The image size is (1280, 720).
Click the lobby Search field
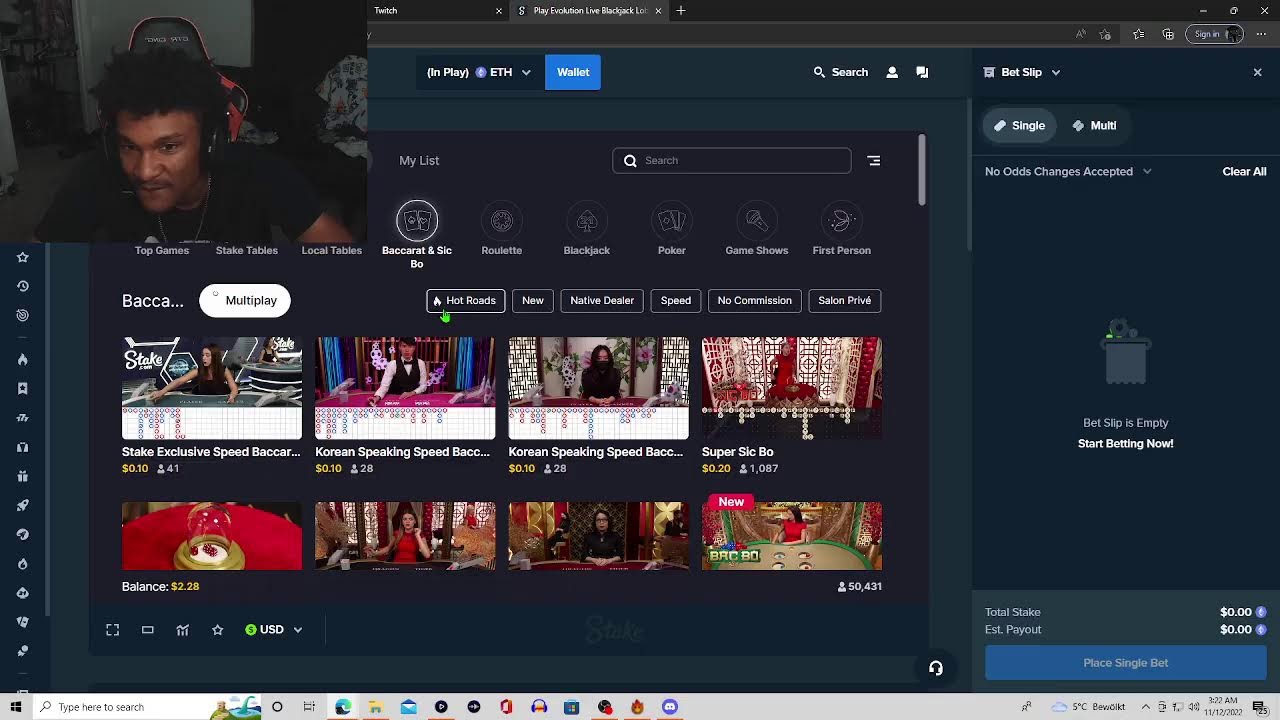732,160
